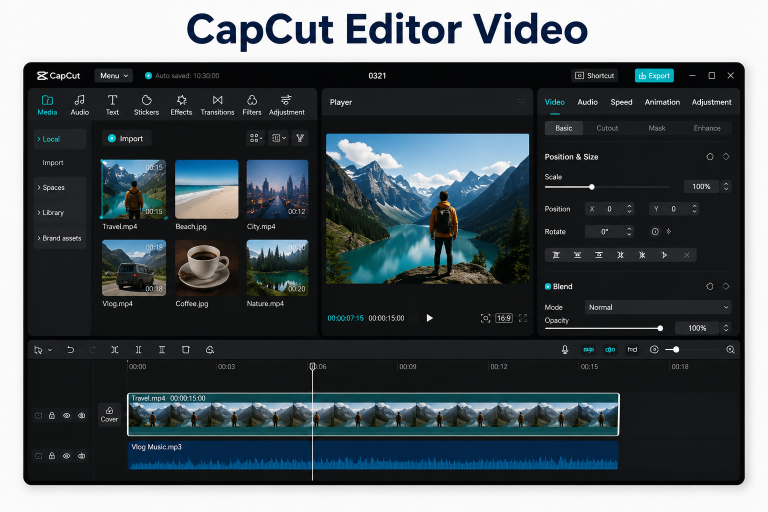Click the Redo icon in timeline toolbar
Viewport: 768px width, 512px height.
click(93, 349)
